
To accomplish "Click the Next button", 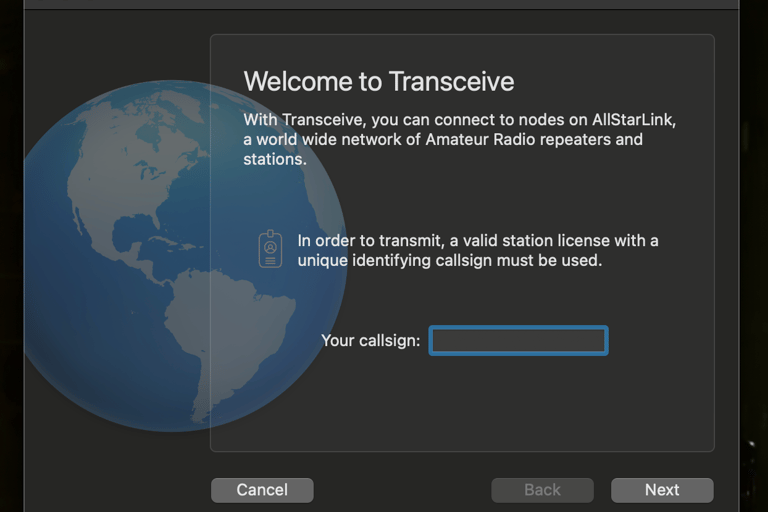I will click(x=662, y=490).
